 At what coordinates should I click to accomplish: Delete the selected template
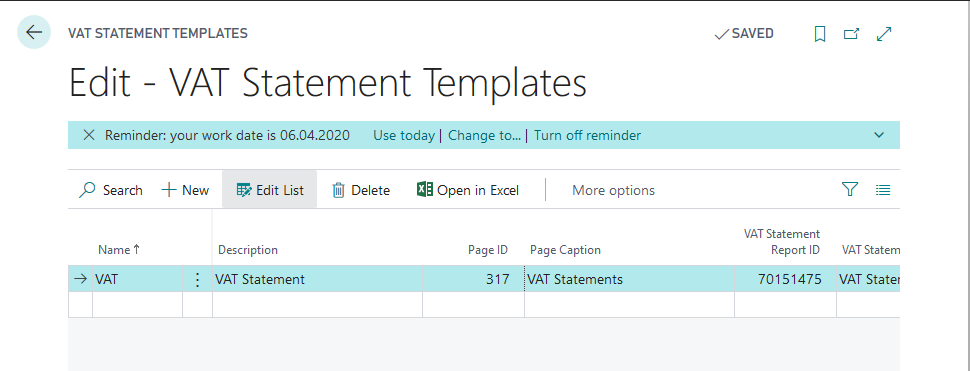361,190
